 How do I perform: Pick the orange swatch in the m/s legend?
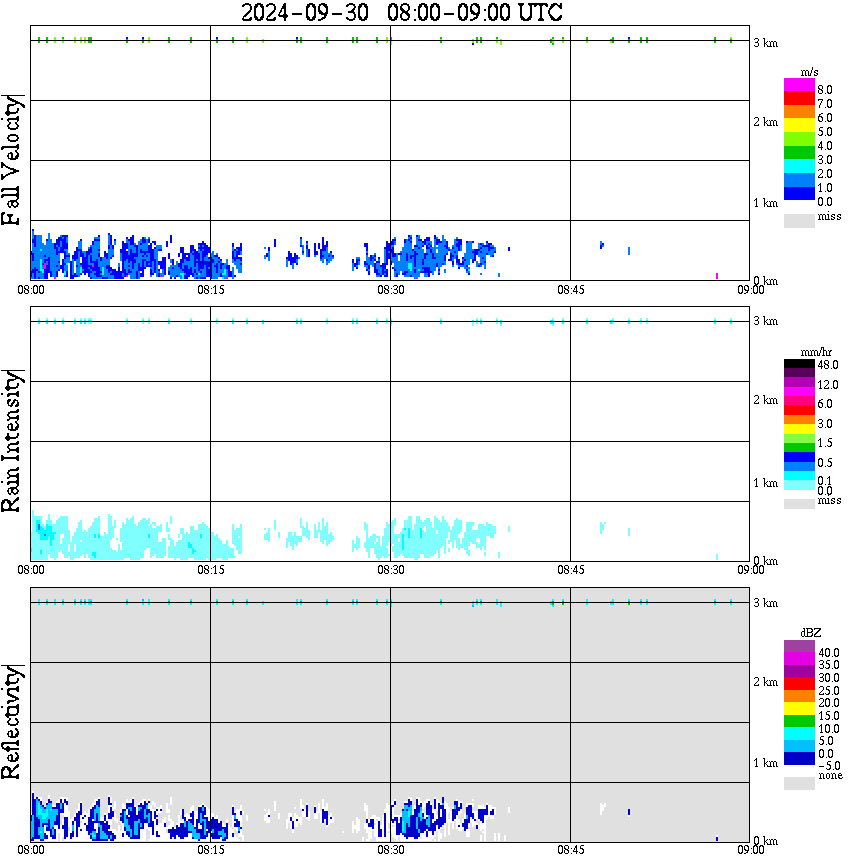click(x=799, y=112)
